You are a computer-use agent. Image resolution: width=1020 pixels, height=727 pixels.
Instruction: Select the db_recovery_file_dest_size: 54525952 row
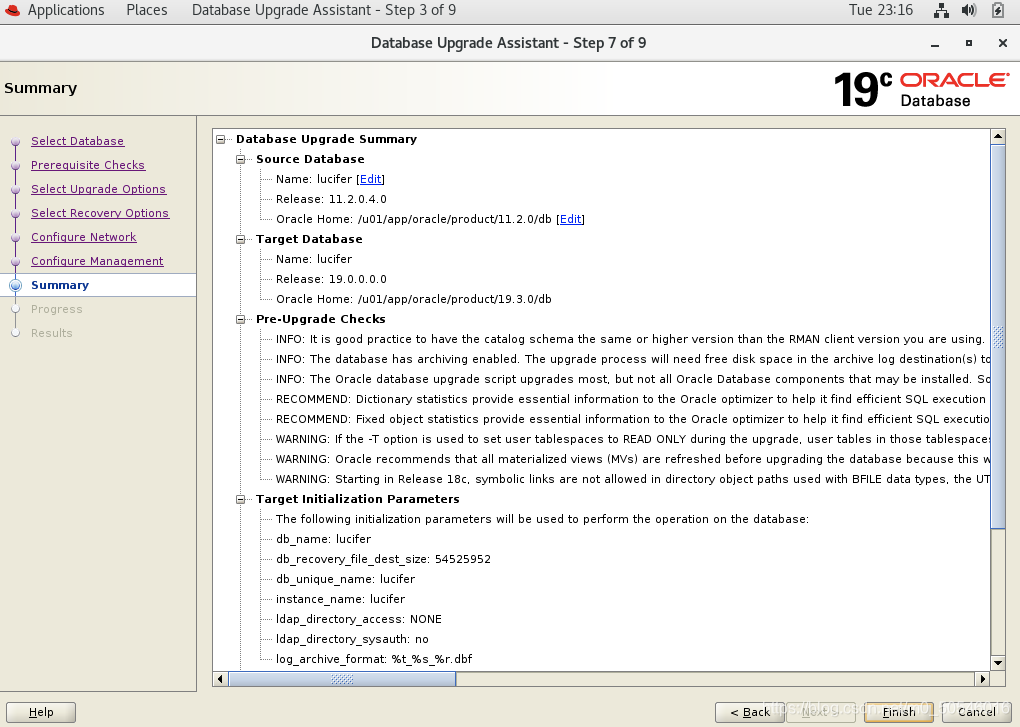coord(383,560)
